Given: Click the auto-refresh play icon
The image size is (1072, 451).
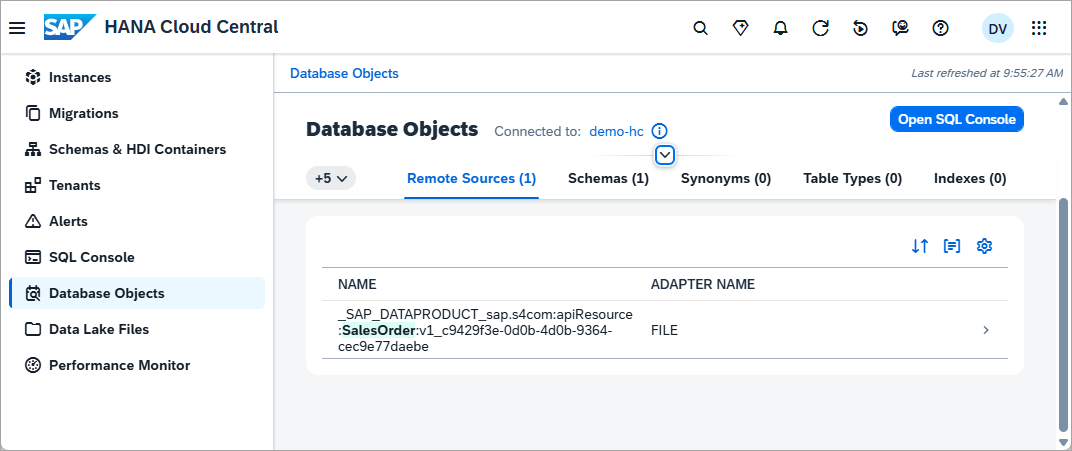Looking at the screenshot, I should 861,28.
